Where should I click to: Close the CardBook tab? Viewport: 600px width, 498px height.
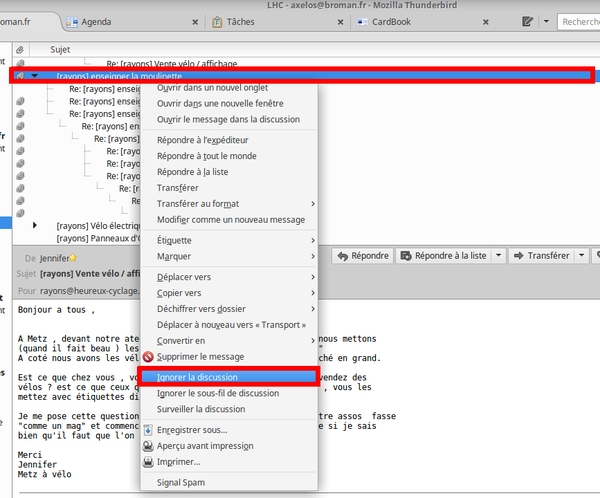[486, 22]
